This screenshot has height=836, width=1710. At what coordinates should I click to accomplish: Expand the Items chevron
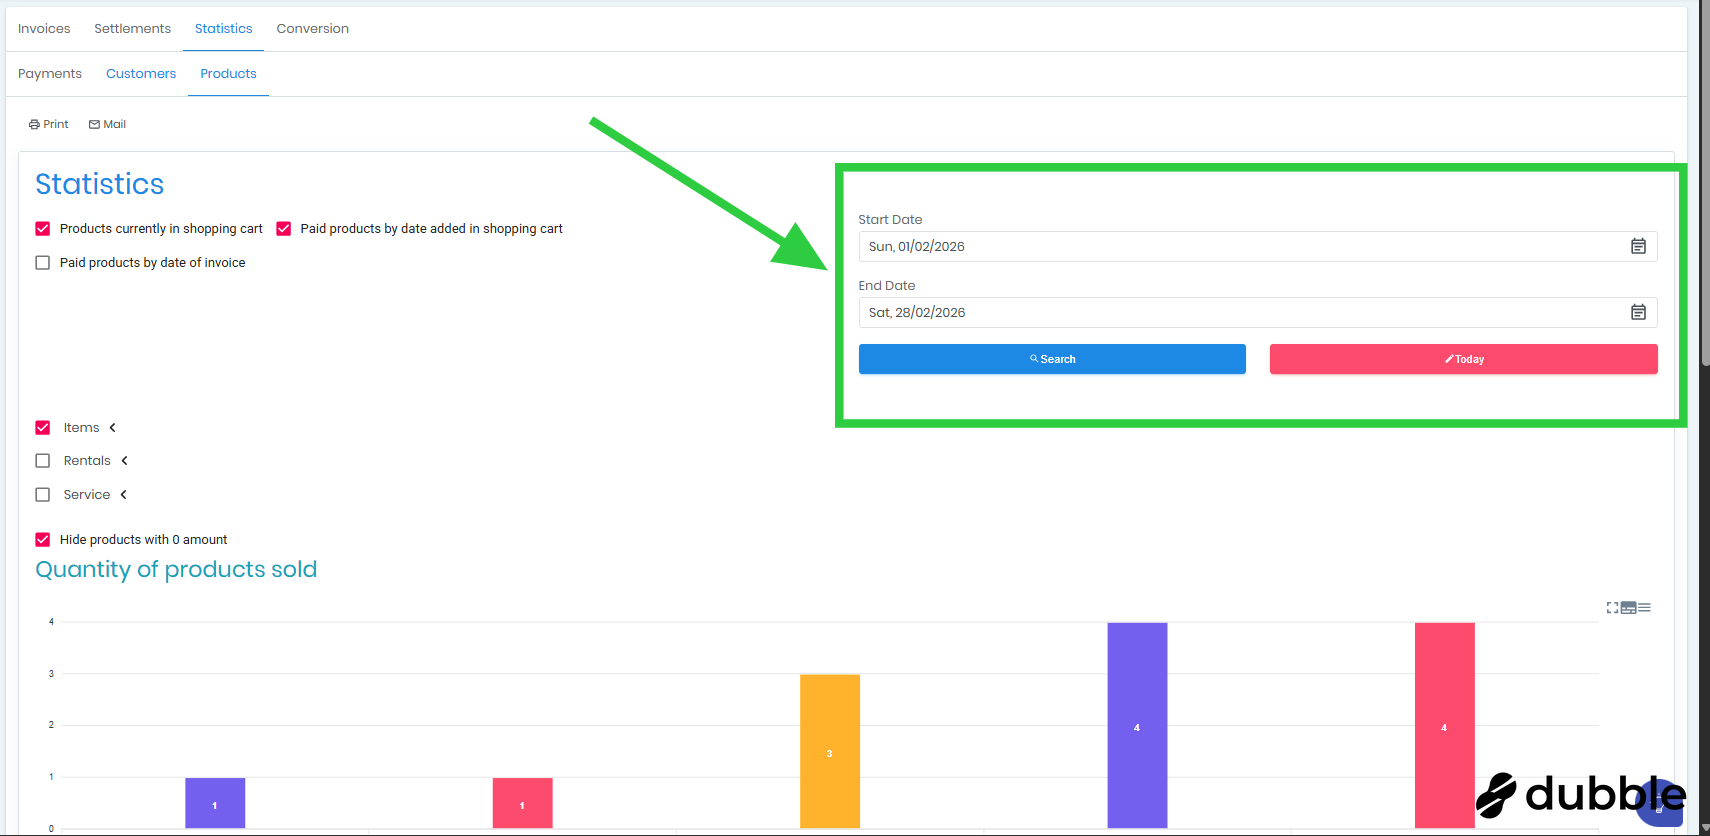(113, 428)
